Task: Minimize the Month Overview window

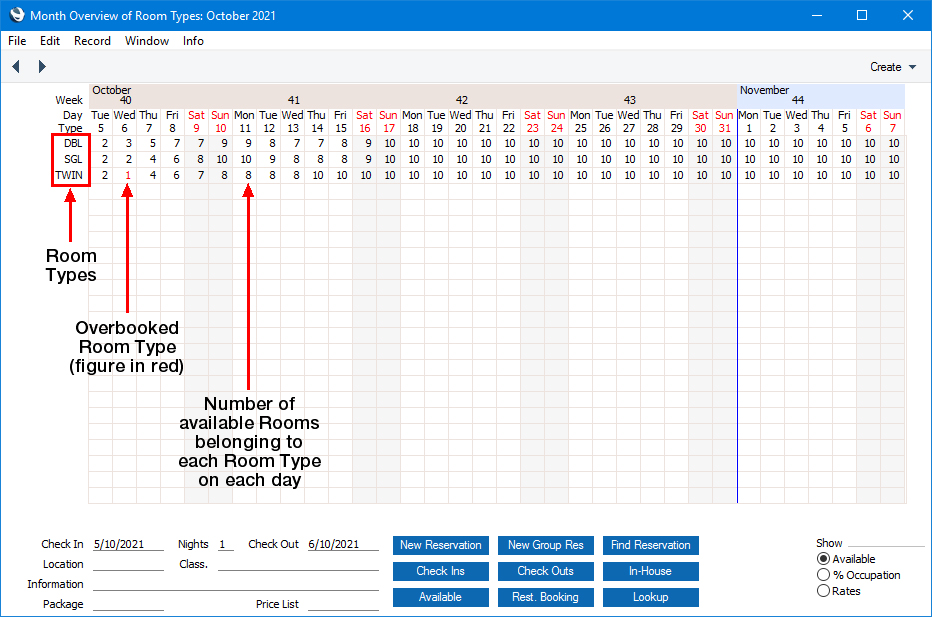Action: pyautogui.click(x=817, y=15)
